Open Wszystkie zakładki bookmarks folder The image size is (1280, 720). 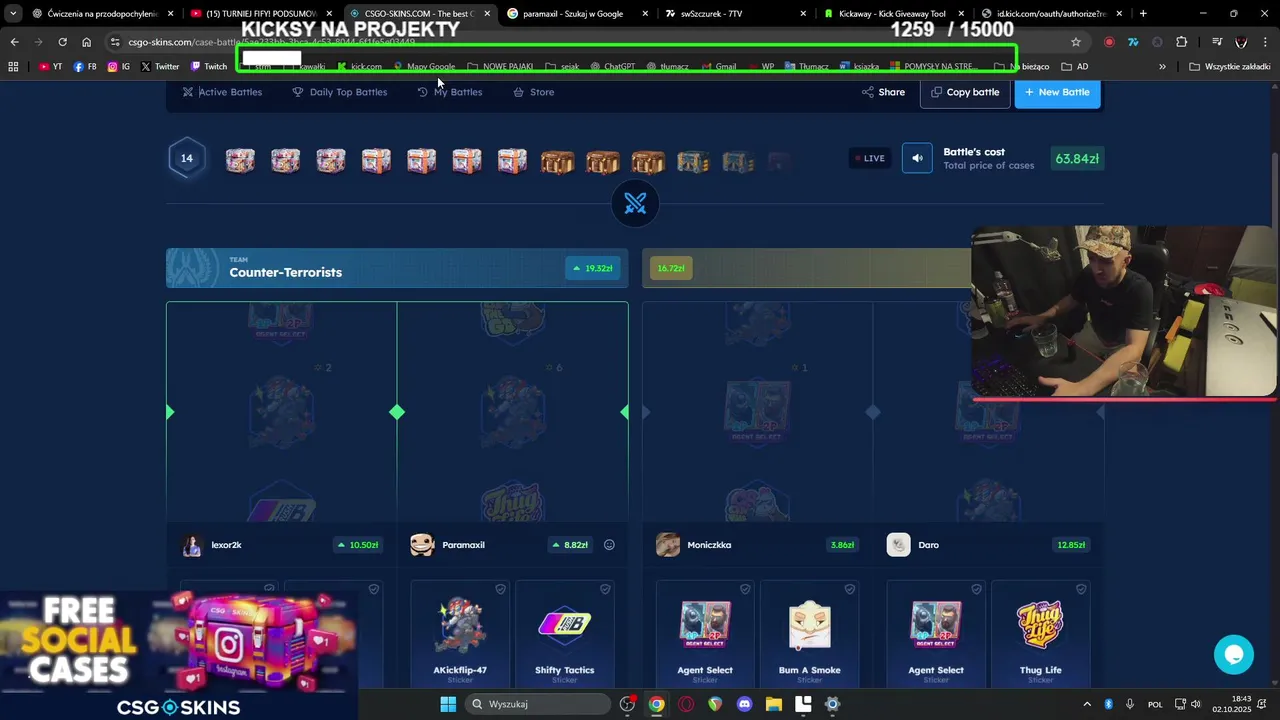1230,67
